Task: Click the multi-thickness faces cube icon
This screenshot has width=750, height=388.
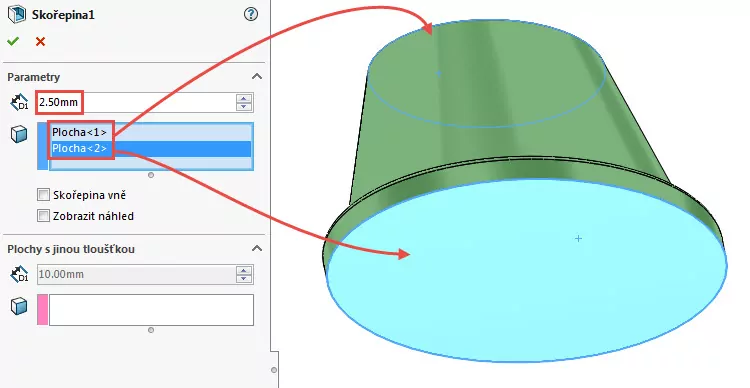Action: (x=19, y=306)
